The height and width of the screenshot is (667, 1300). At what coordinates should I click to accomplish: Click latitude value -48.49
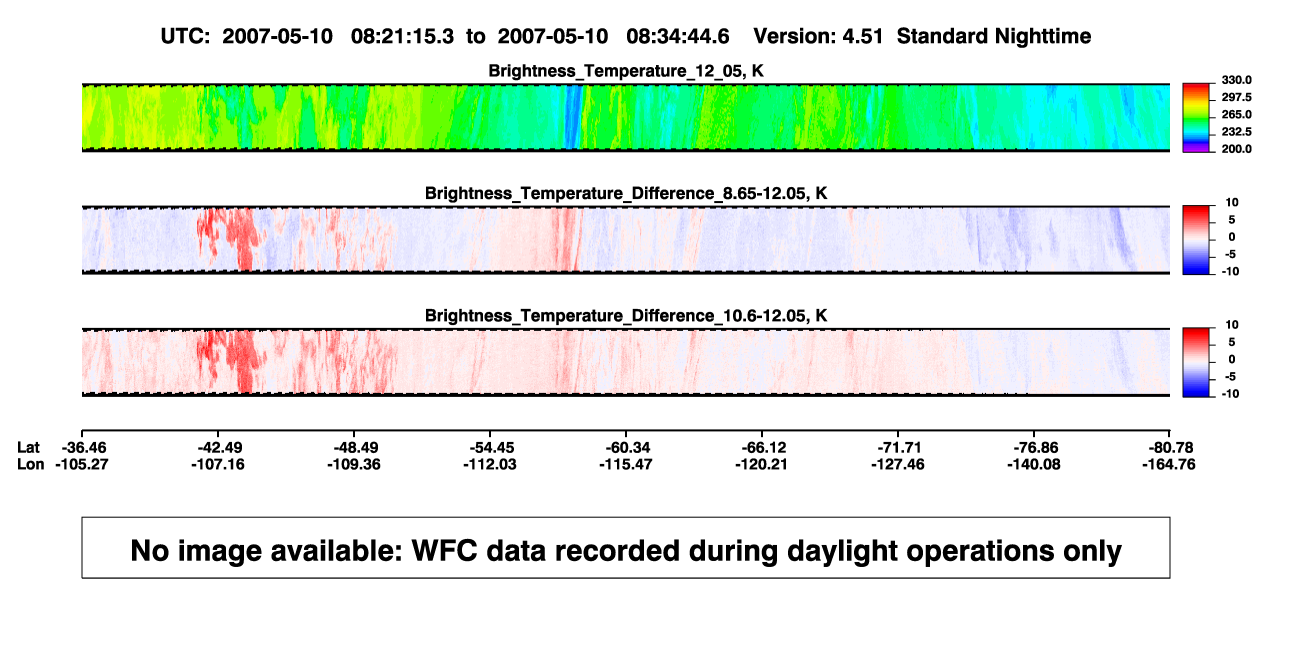pos(355,447)
